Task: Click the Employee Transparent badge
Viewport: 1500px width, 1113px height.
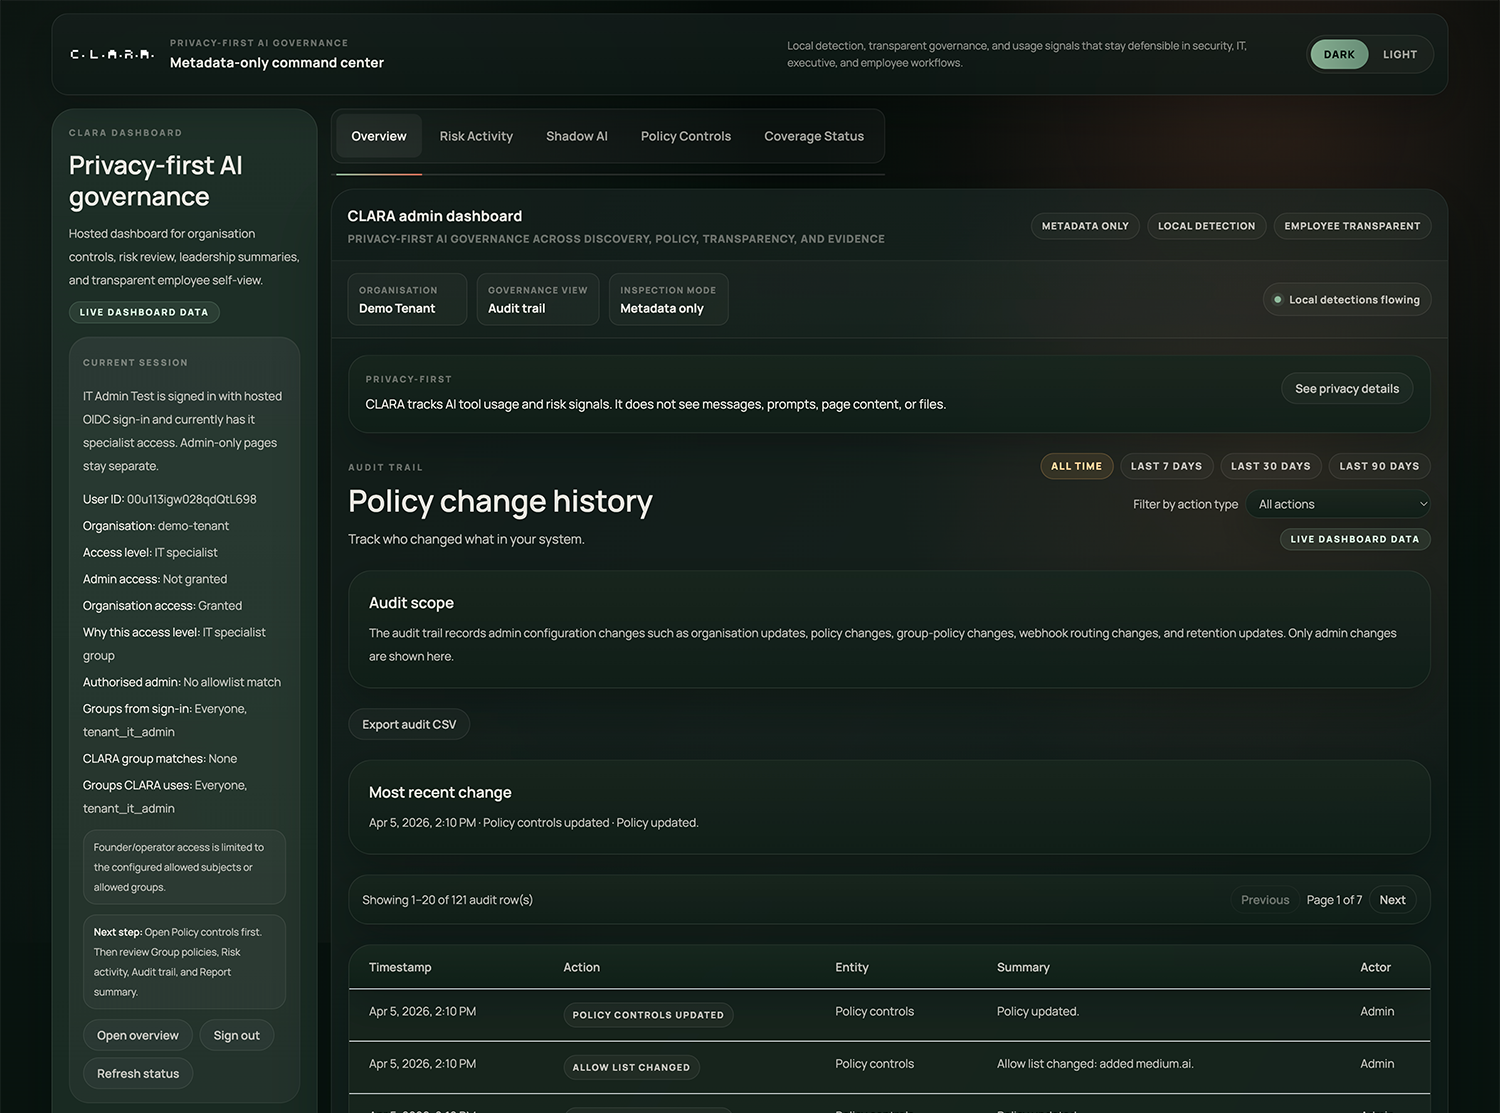Action: coord(1352,226)
